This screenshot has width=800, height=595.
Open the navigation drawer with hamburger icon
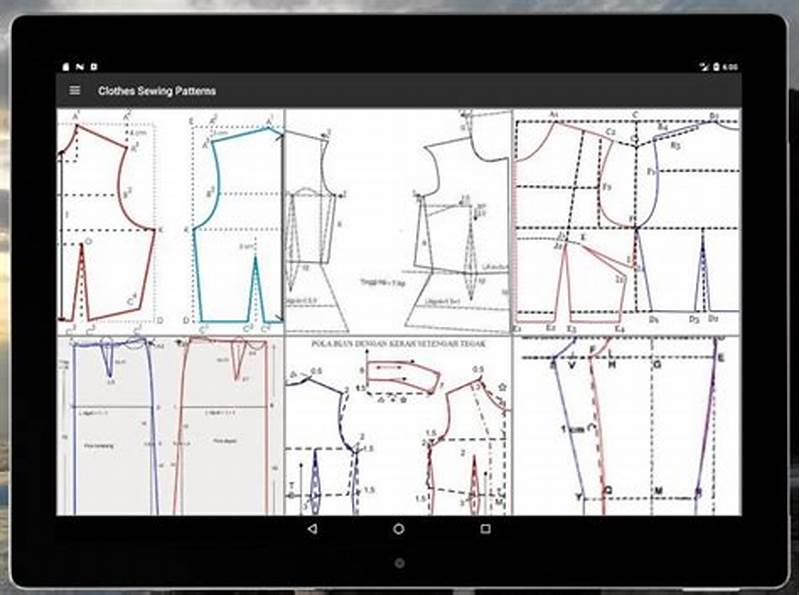[73, 89]
